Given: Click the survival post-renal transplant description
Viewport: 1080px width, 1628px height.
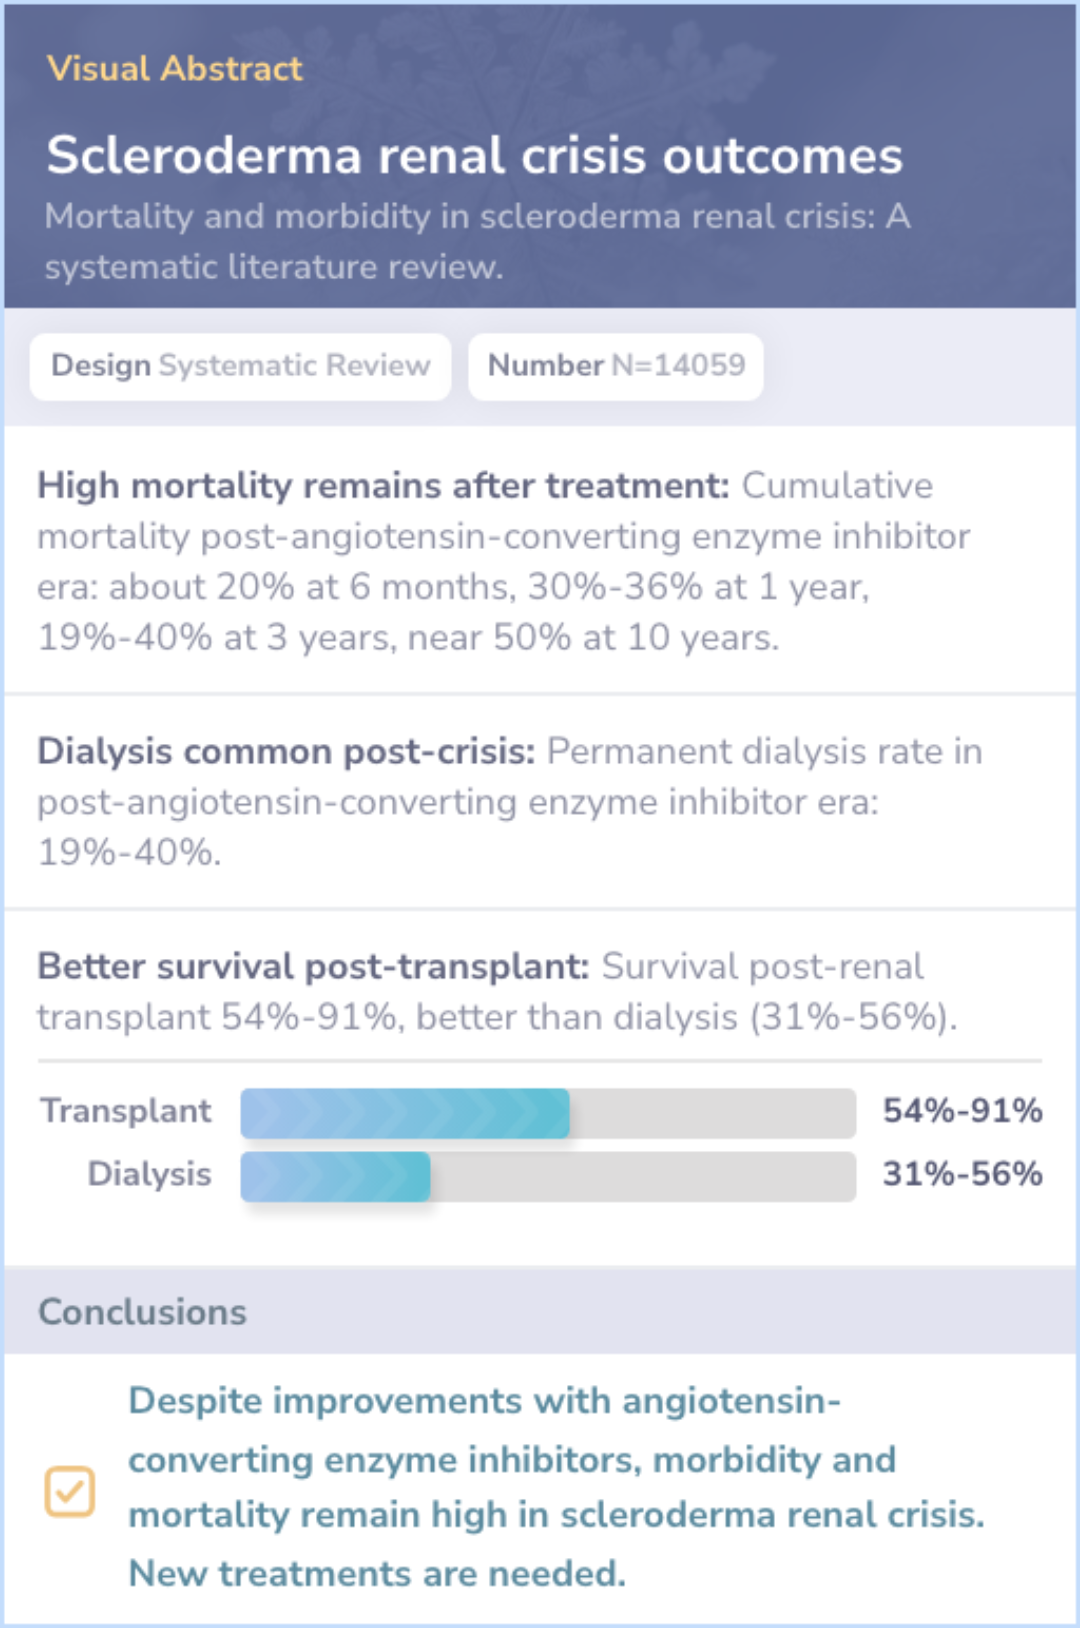Looking at the screenshot, I should [497, 1018].
